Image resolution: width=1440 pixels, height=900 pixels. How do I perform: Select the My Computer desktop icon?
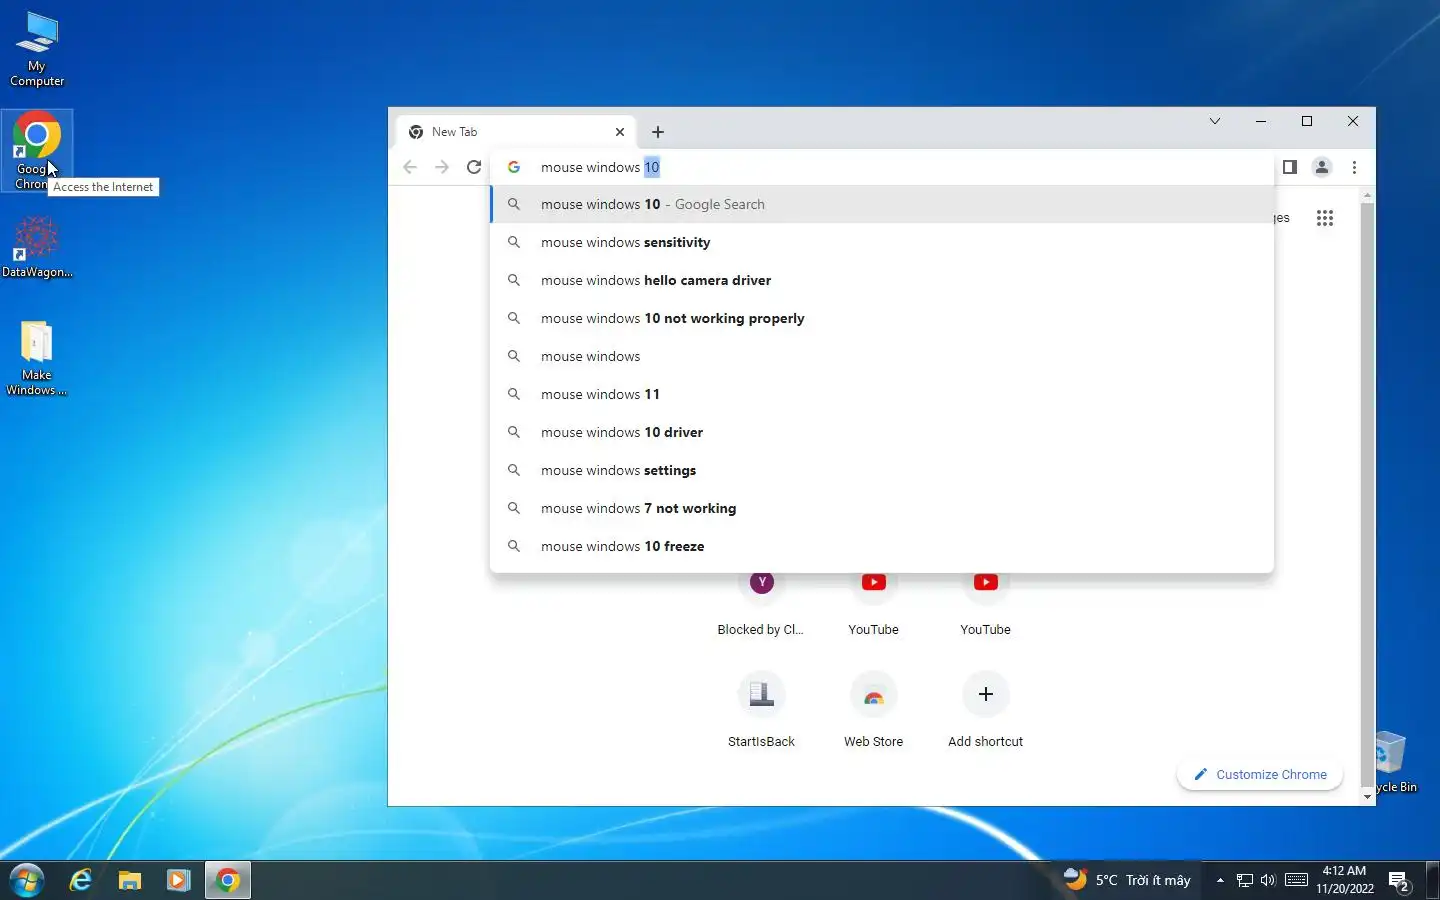click(x=37, y=50)
